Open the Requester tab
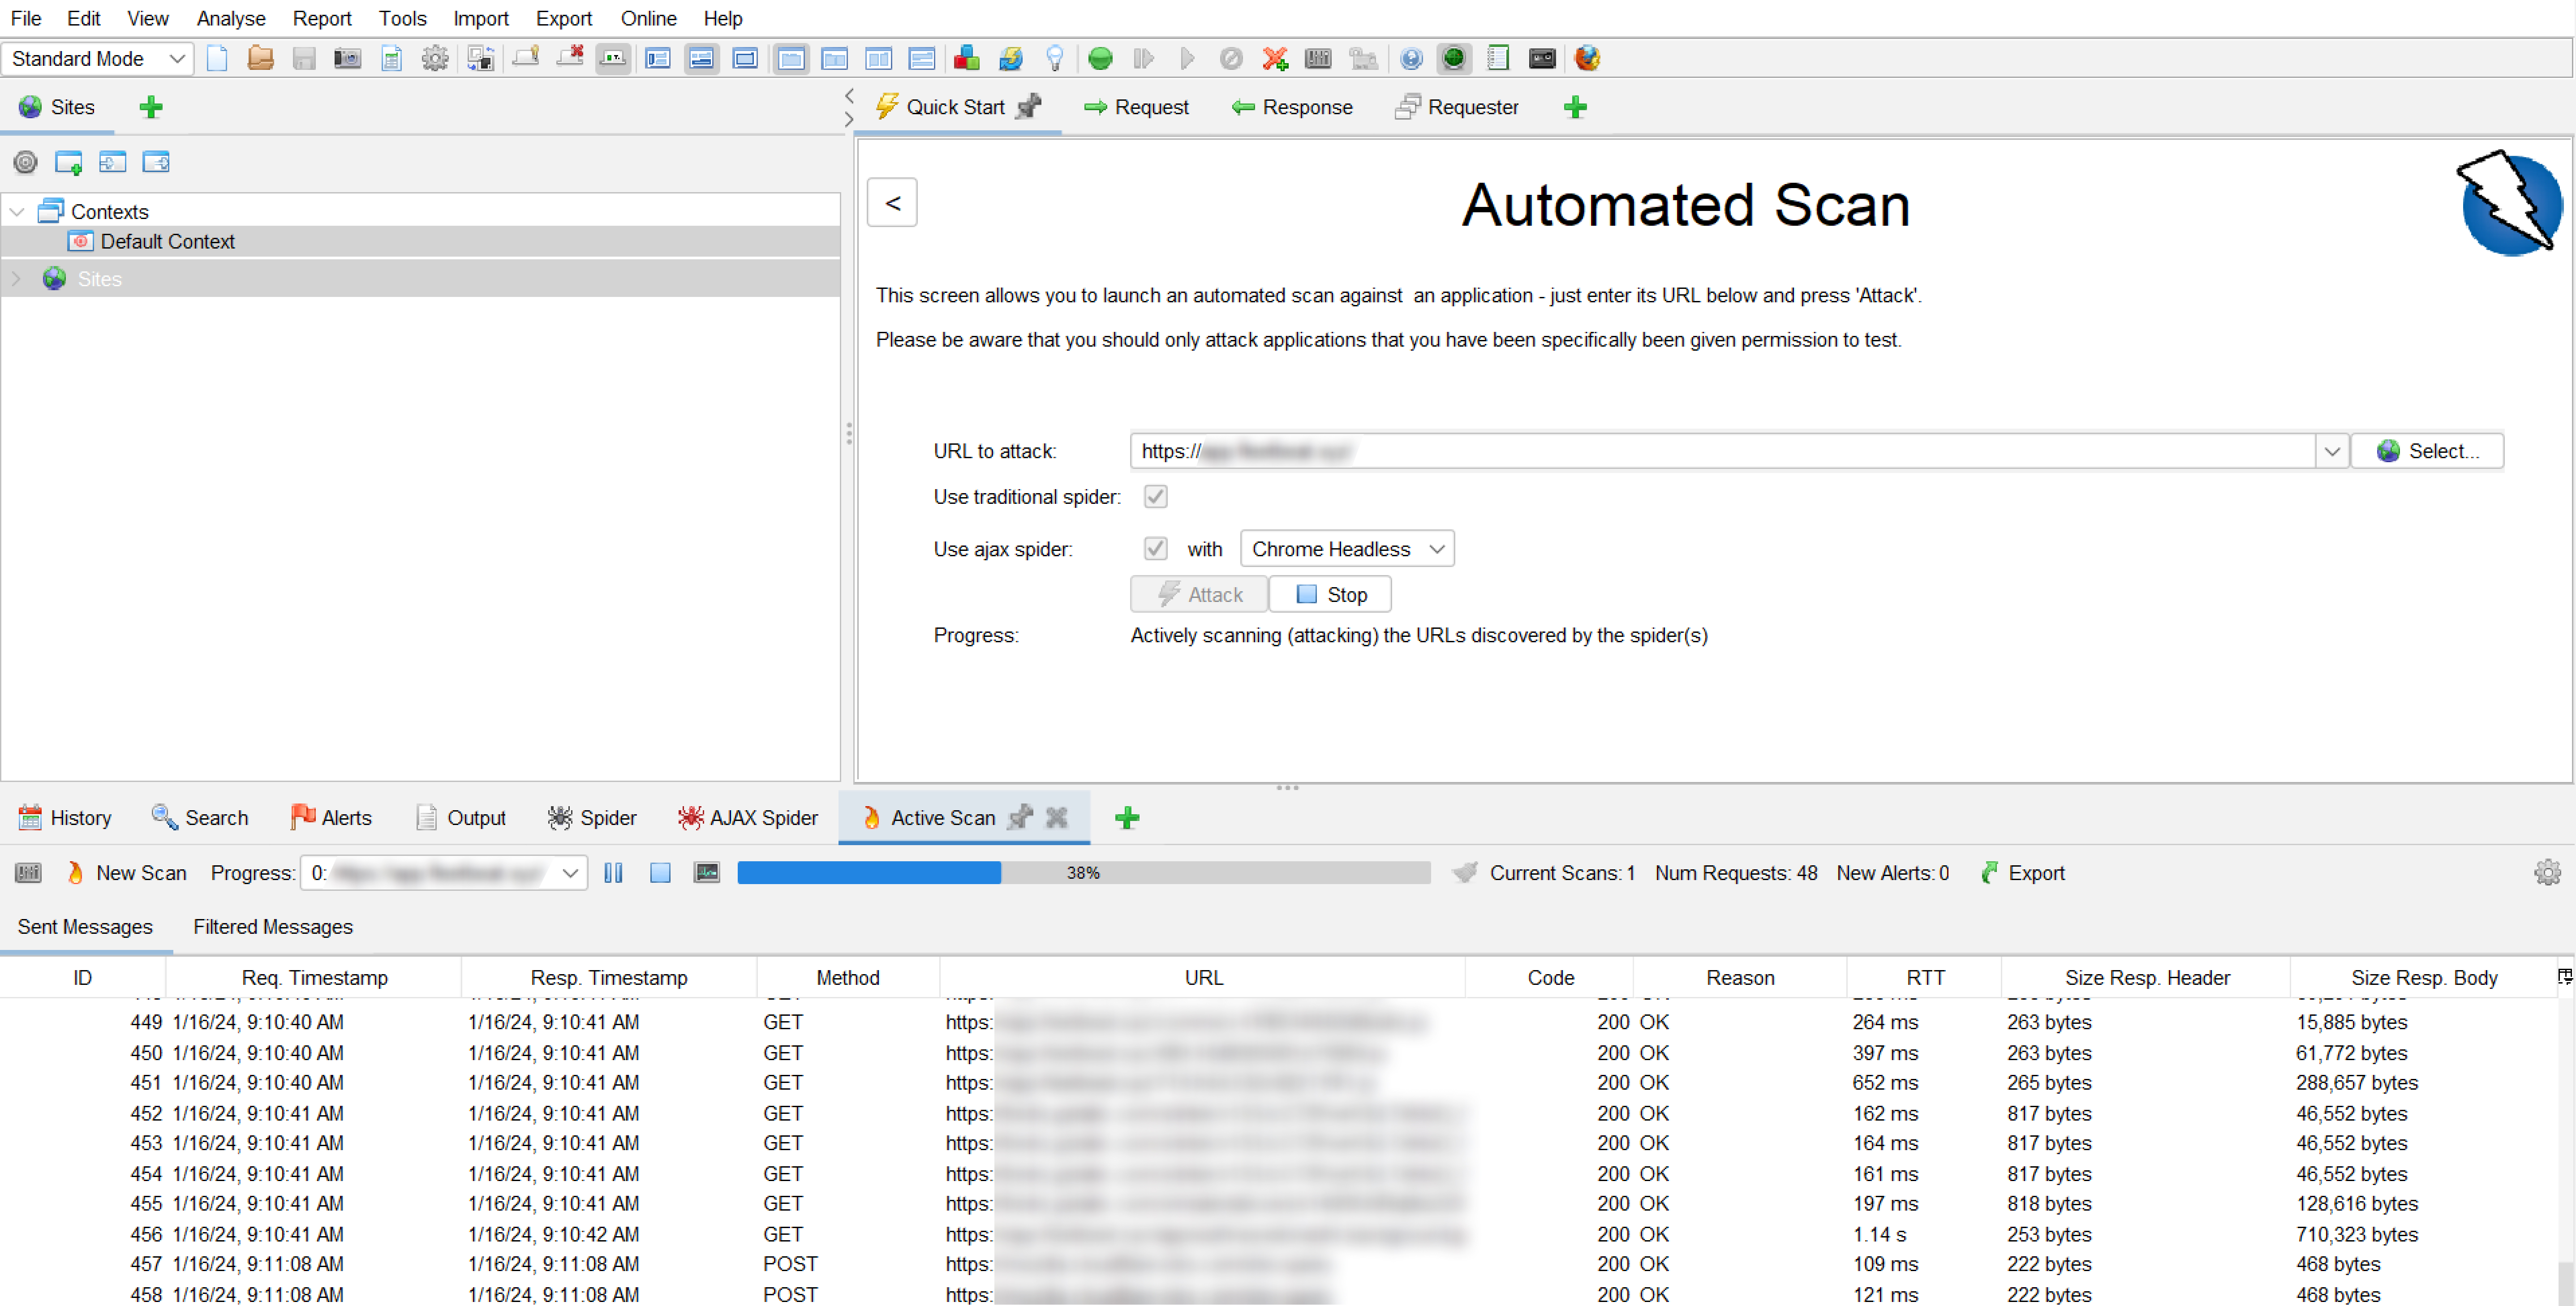Viewport: 2576px width, 1306px height. [x=1457, y=107]
